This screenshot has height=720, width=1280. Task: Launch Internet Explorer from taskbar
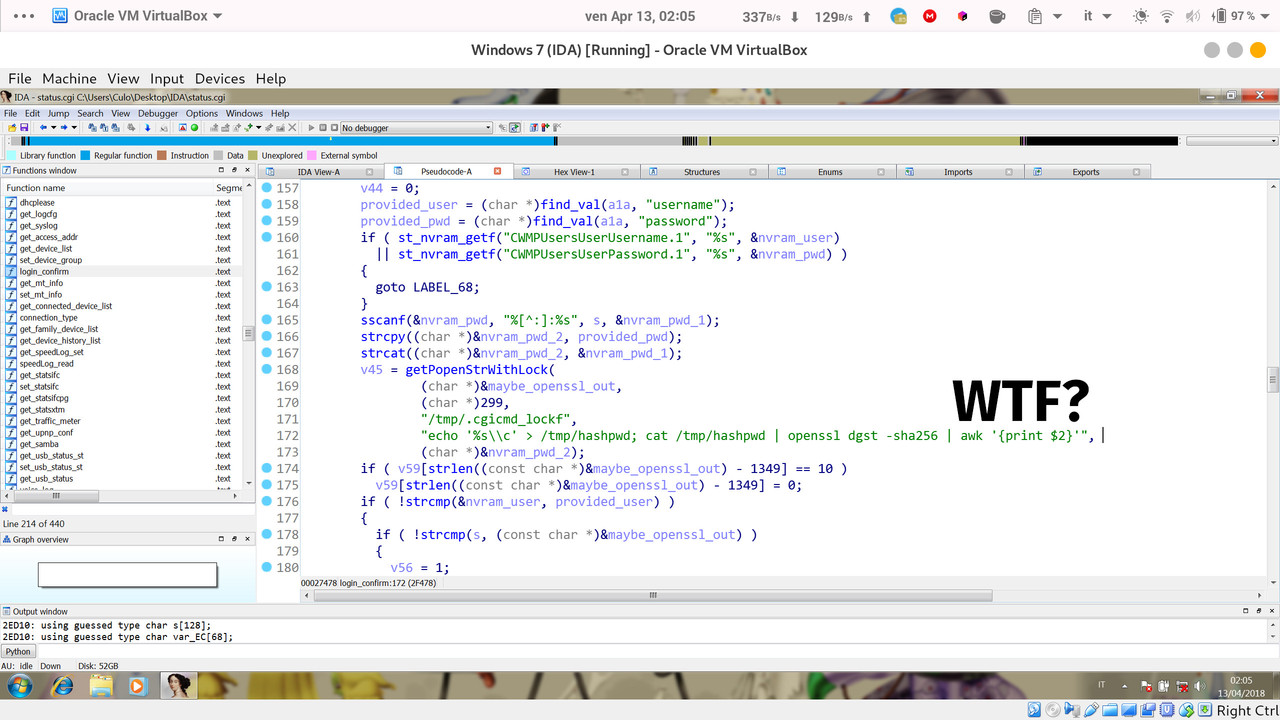[62, 685]
